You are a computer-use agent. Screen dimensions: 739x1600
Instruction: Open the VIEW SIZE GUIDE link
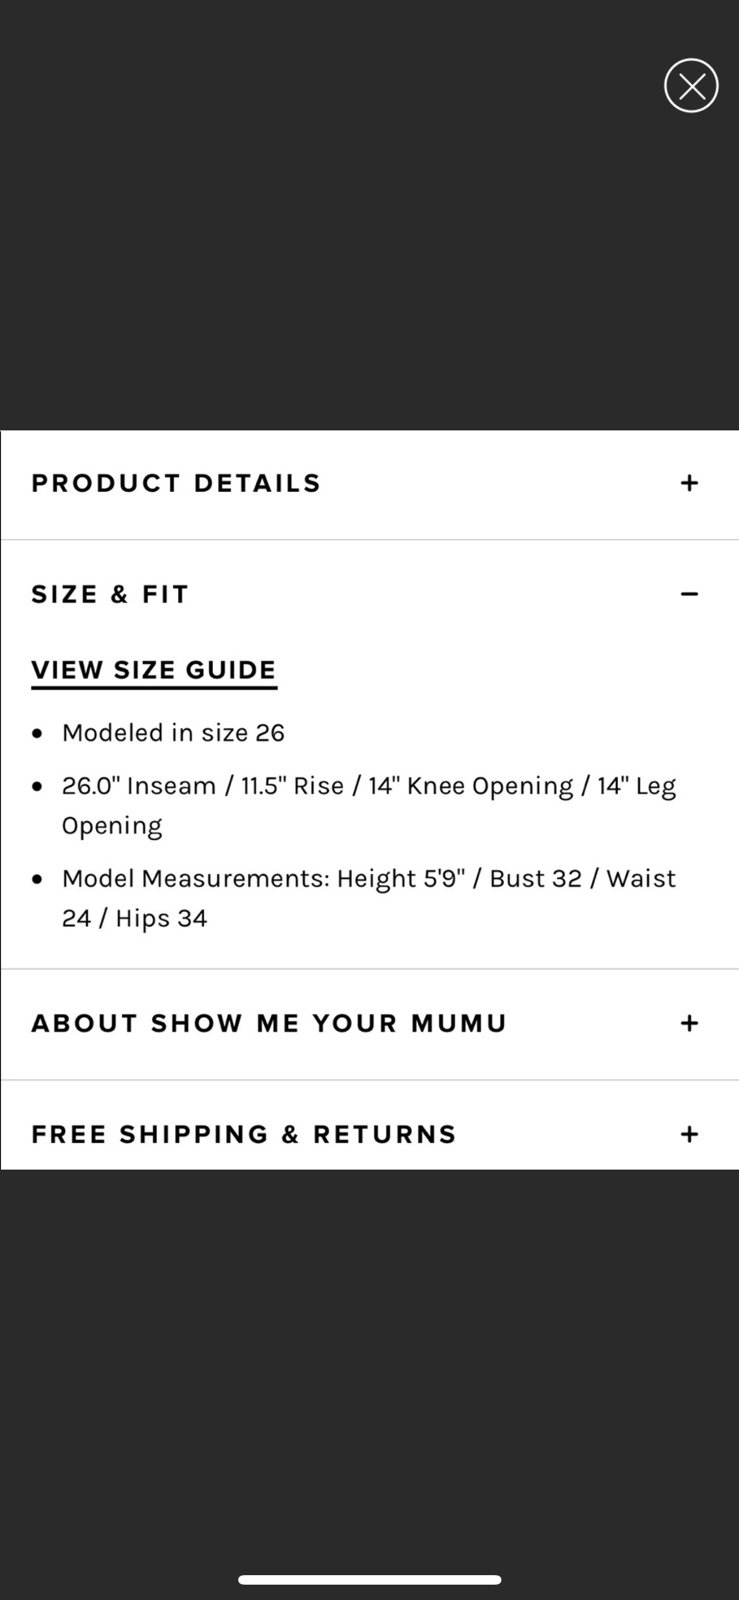tap(154, 671)
